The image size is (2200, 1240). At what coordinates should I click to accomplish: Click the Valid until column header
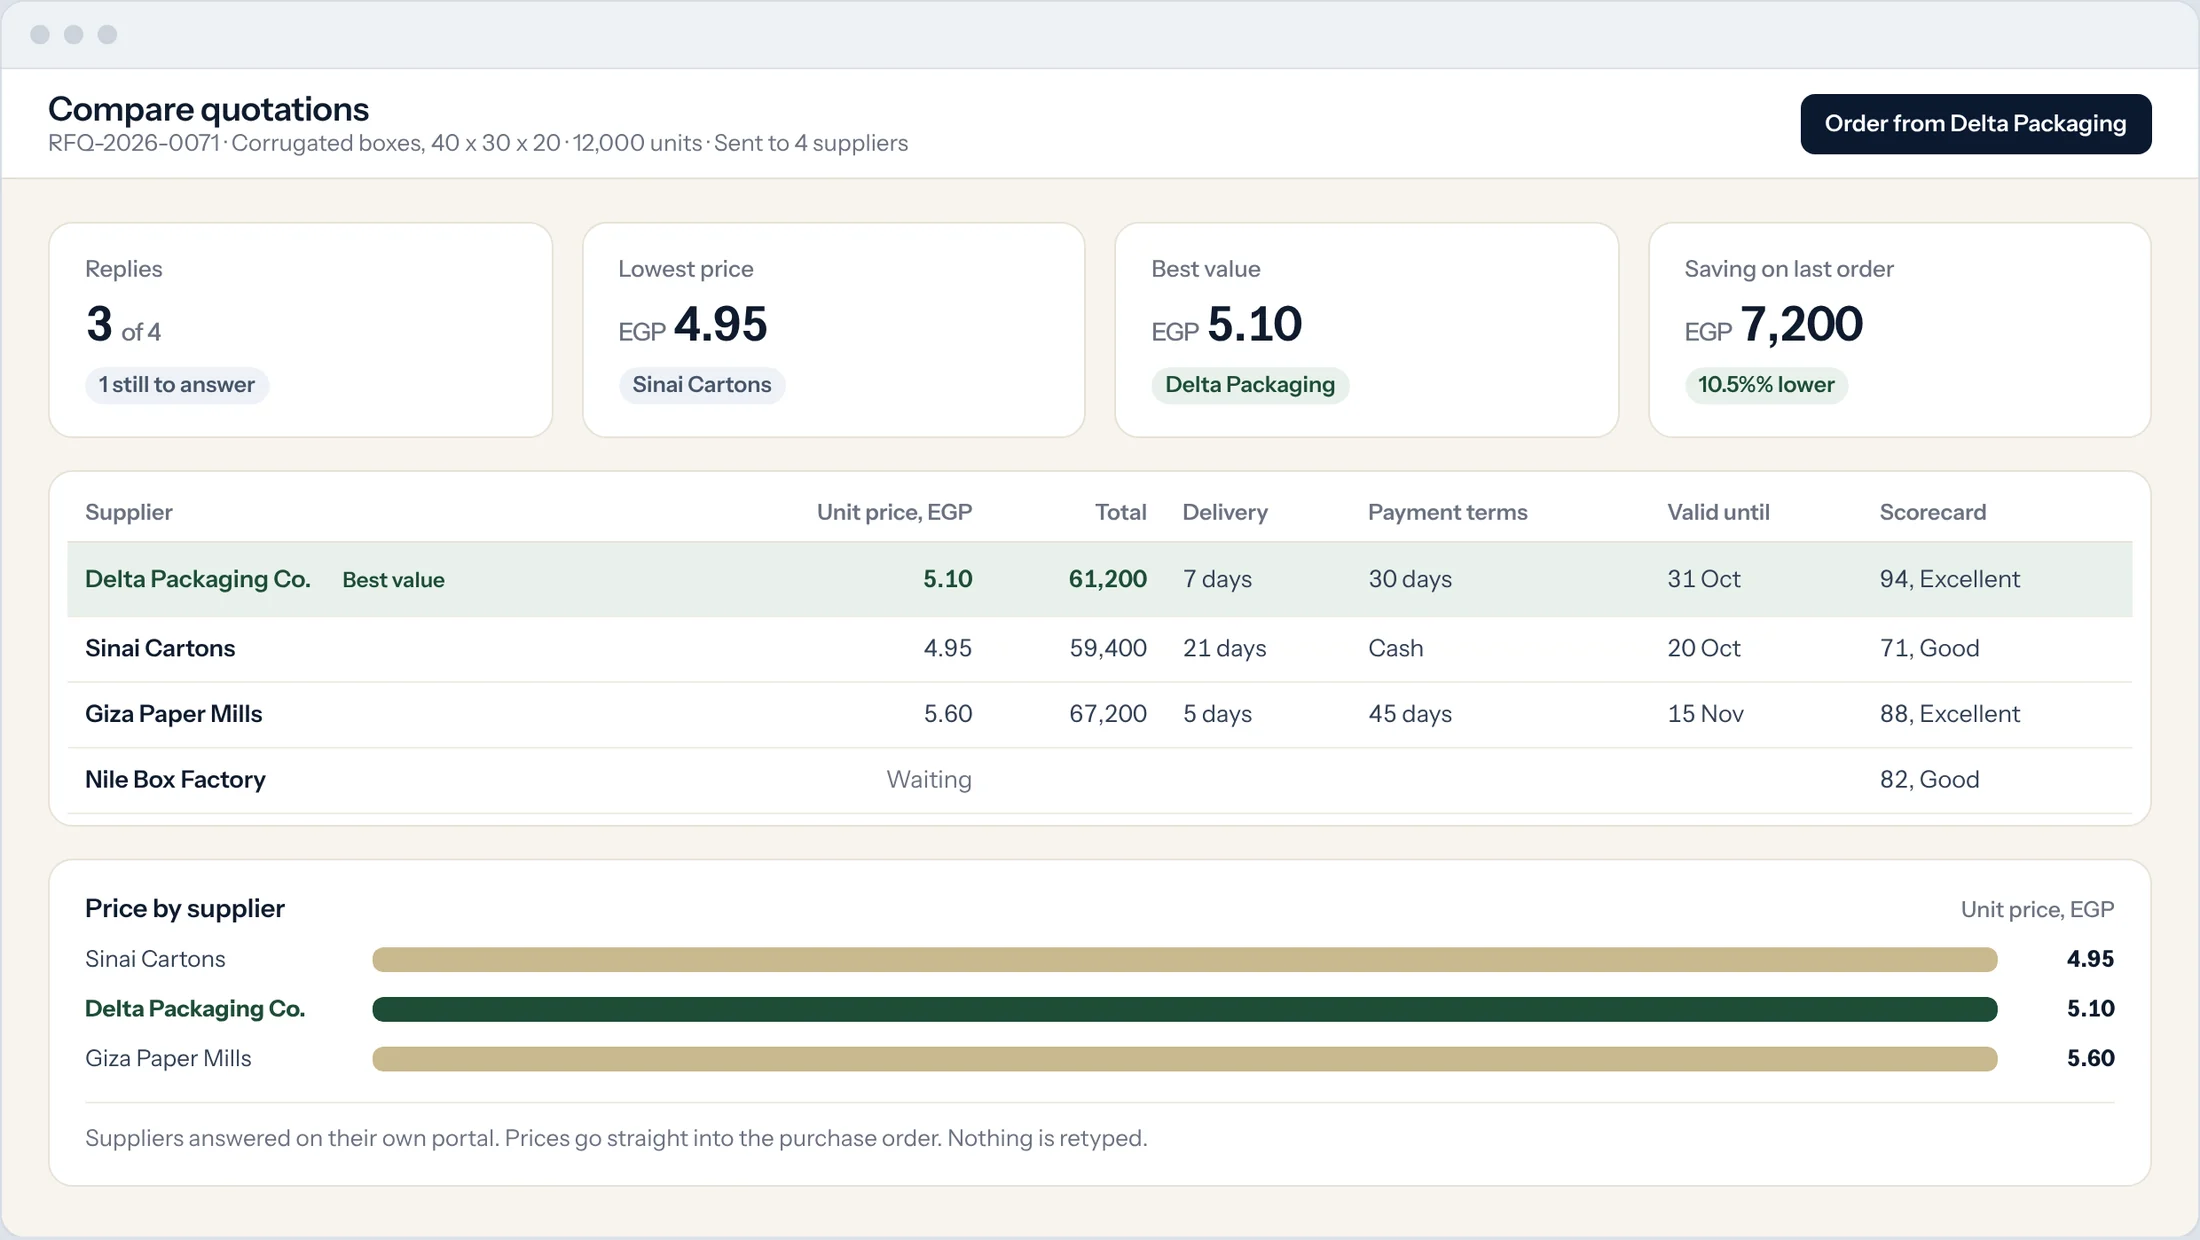[1718, 512]
